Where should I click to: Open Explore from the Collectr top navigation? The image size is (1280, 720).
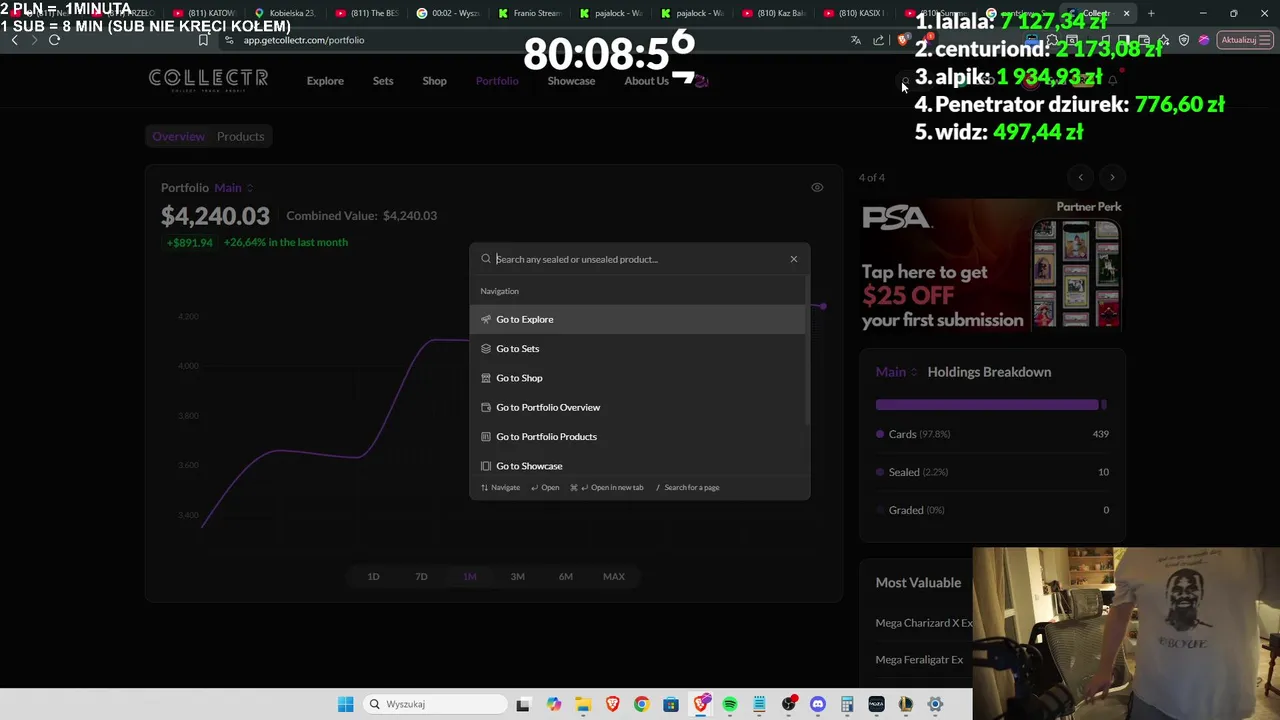tap(325, 81)
